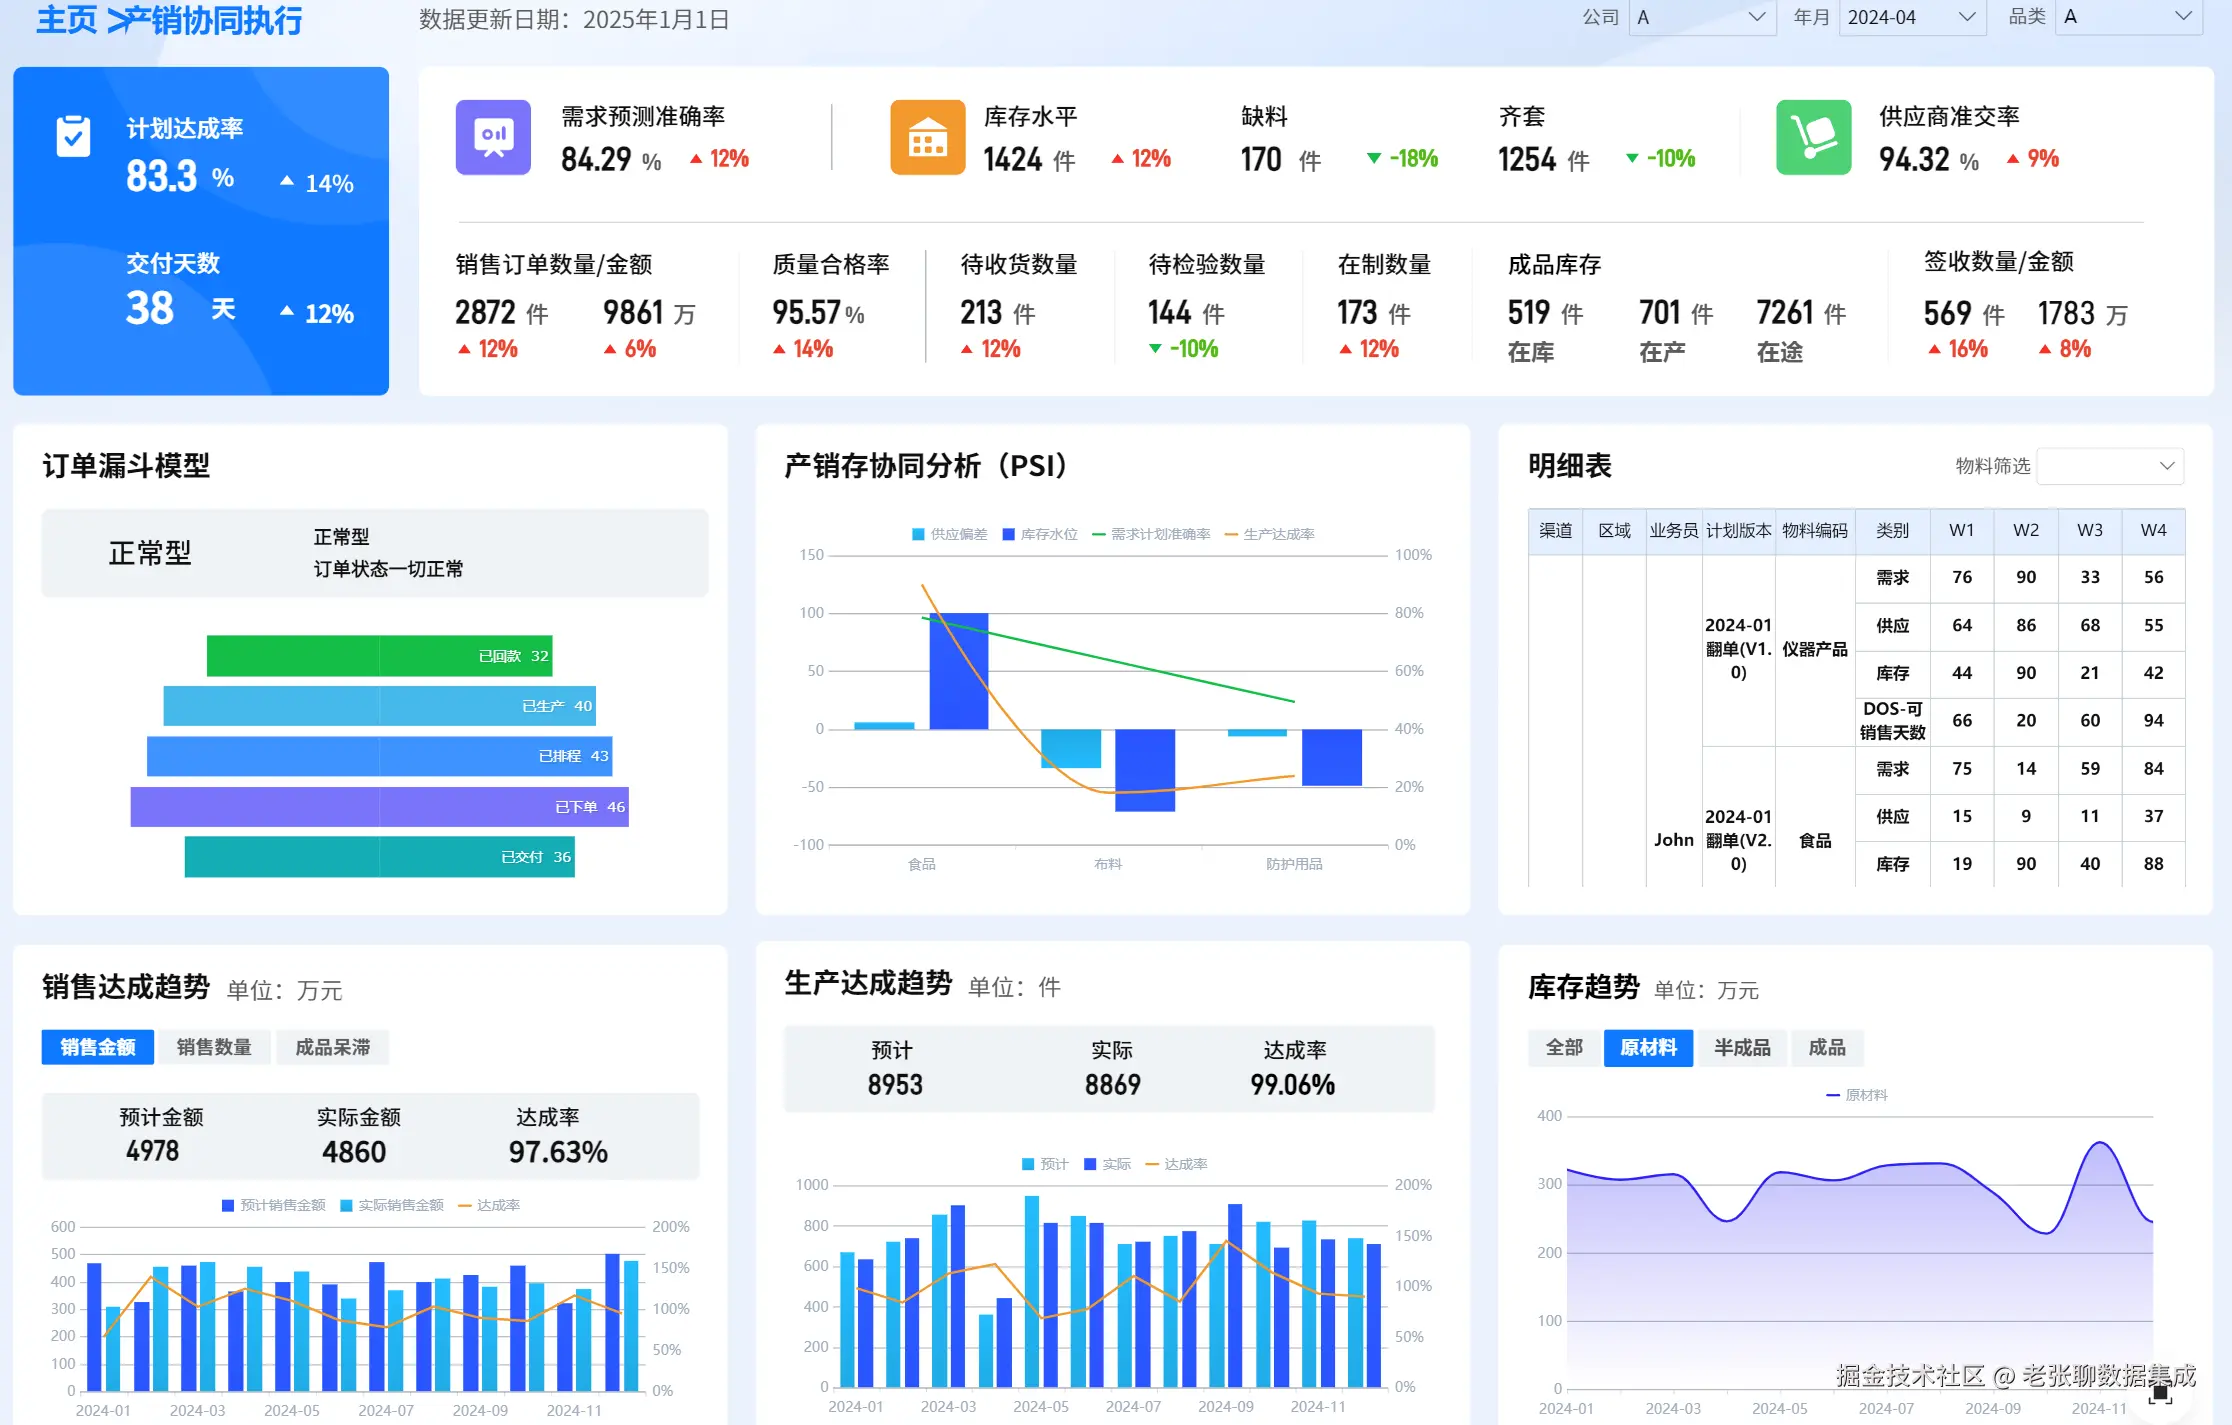Click the green 已回款 funnel bar
Viewport: 2232px width, 1425px height.
(379, 656)
